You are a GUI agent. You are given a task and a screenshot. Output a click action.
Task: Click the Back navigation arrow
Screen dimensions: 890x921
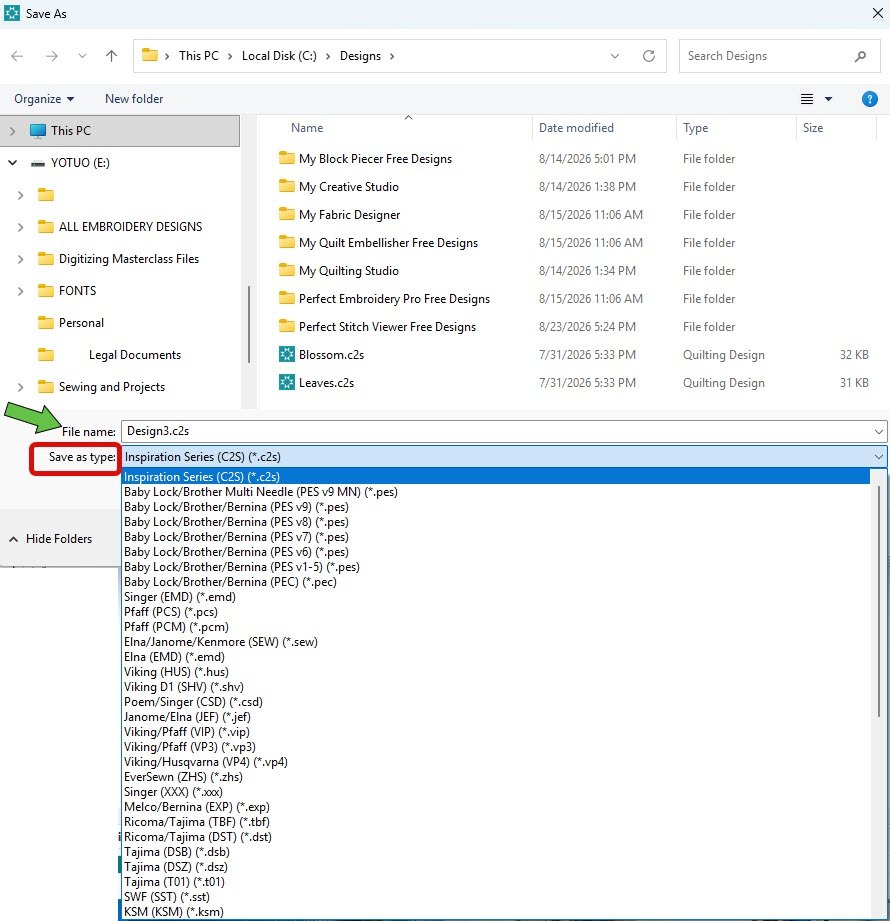17,56
